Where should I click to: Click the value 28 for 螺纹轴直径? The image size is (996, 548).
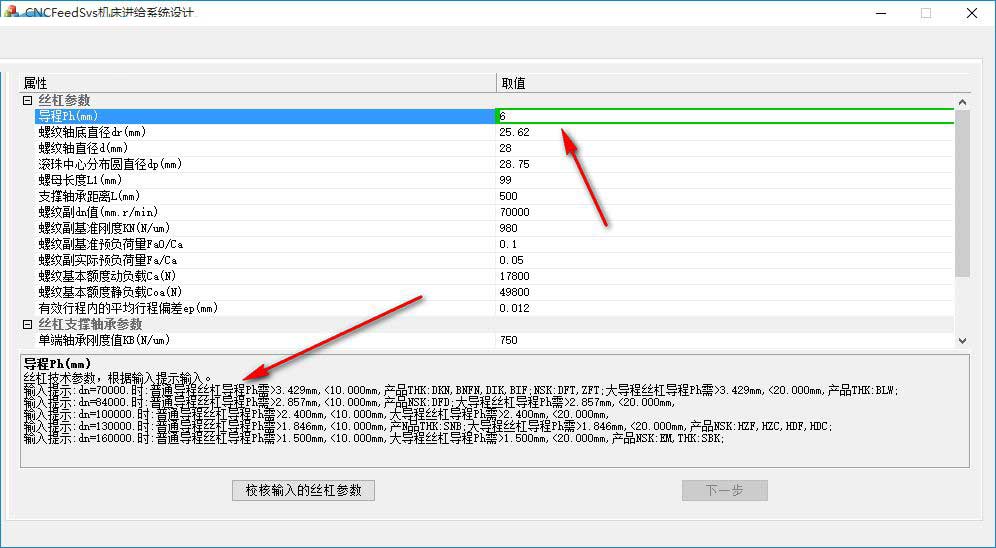[505, 148]
